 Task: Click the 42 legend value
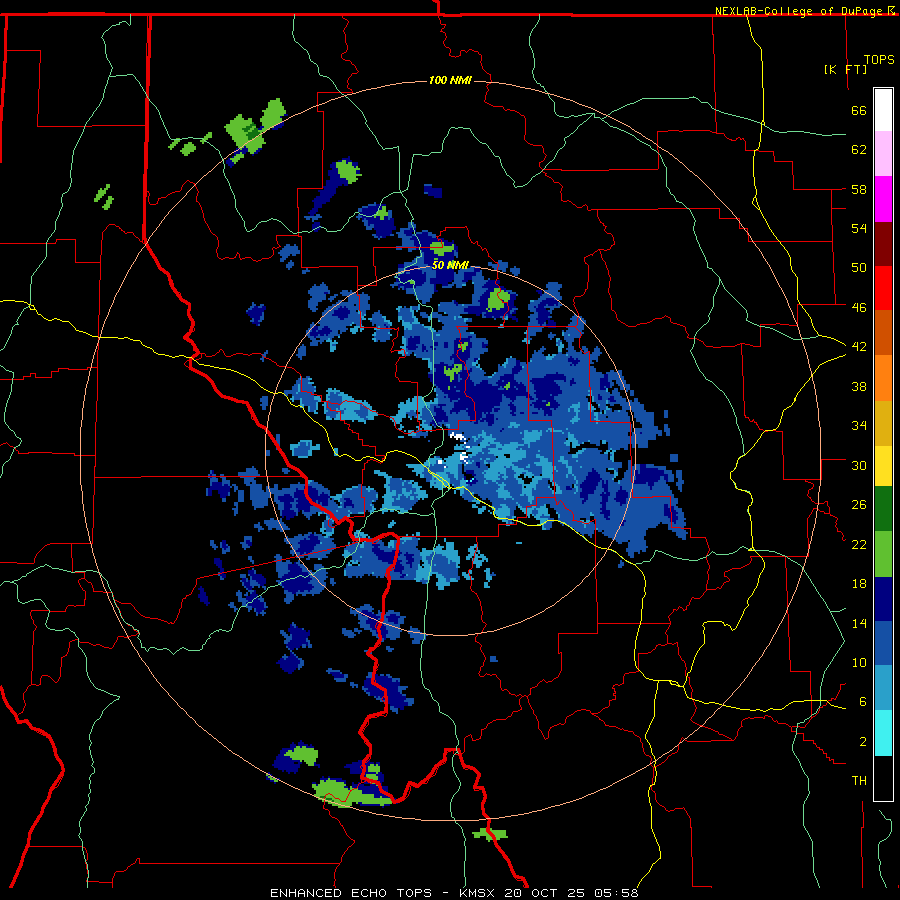pyautogui.click(x=859, y=347)
